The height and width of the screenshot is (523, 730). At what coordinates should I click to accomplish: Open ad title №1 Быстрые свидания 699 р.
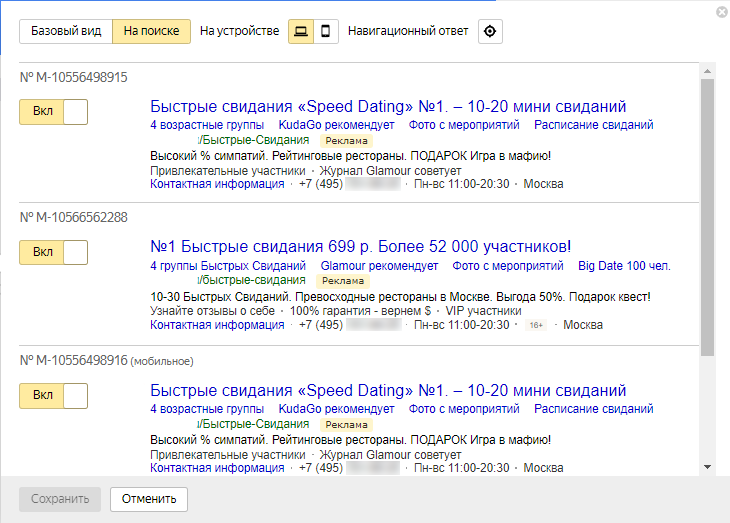[360, 246]
